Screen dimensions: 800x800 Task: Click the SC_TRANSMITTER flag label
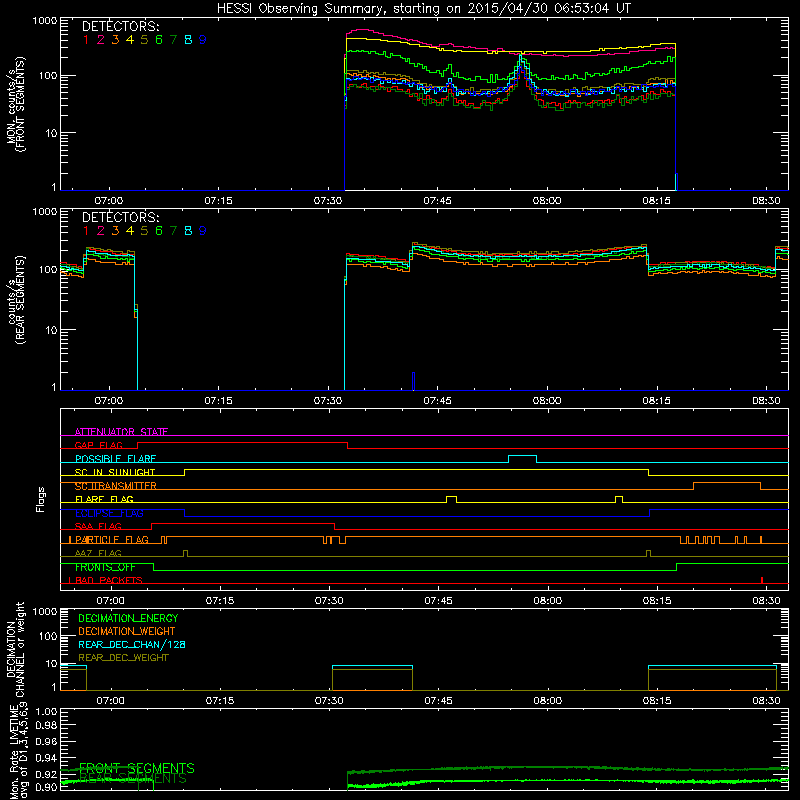(x=115, y=486)
